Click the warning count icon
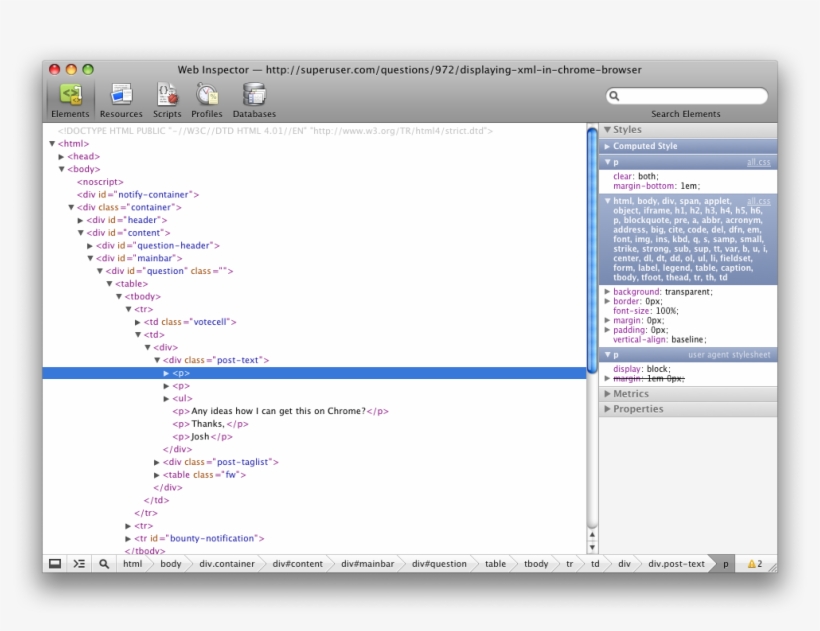 coord(754,564)
